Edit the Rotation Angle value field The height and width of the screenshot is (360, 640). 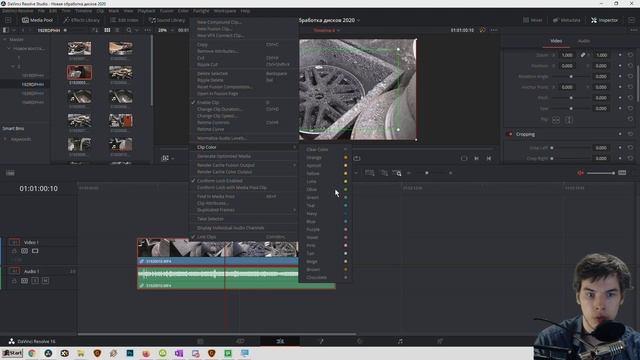click(x=601, y=76)
